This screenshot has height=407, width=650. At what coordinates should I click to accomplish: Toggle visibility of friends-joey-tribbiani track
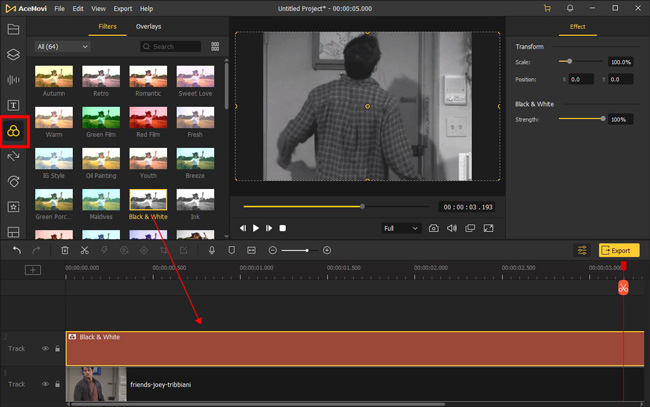click(45, 384)
